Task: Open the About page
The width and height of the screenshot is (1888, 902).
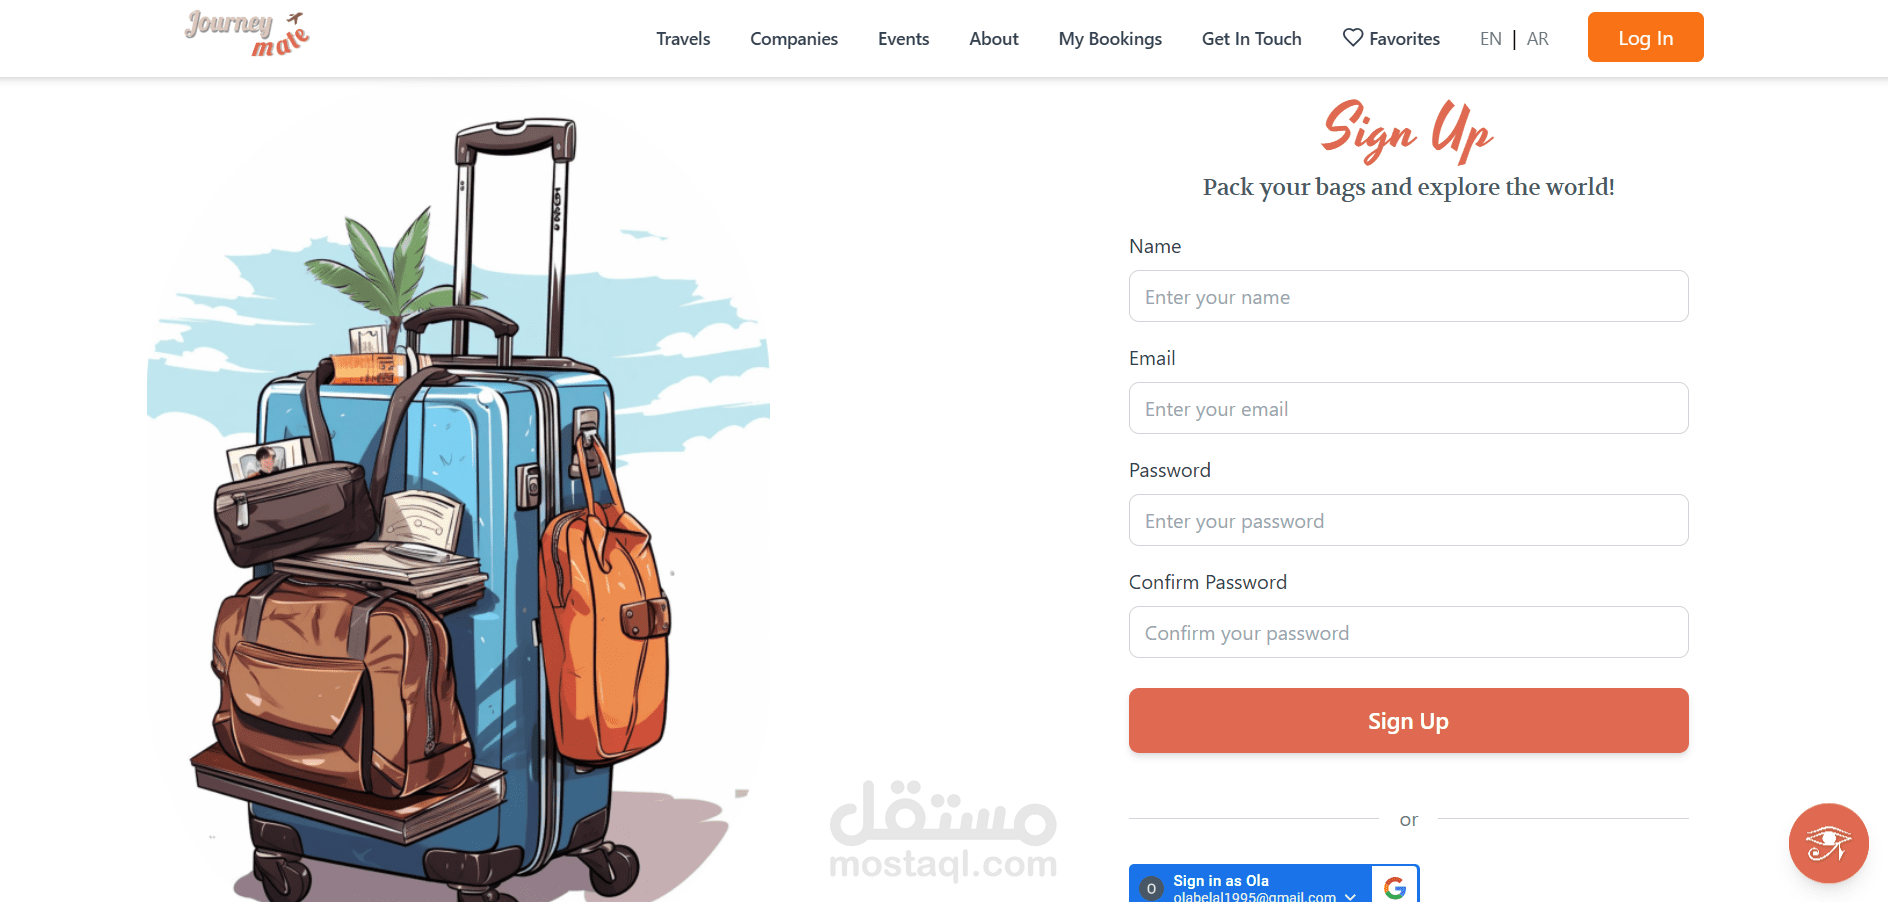Action: pyautogui.click(x=993, y=39)
